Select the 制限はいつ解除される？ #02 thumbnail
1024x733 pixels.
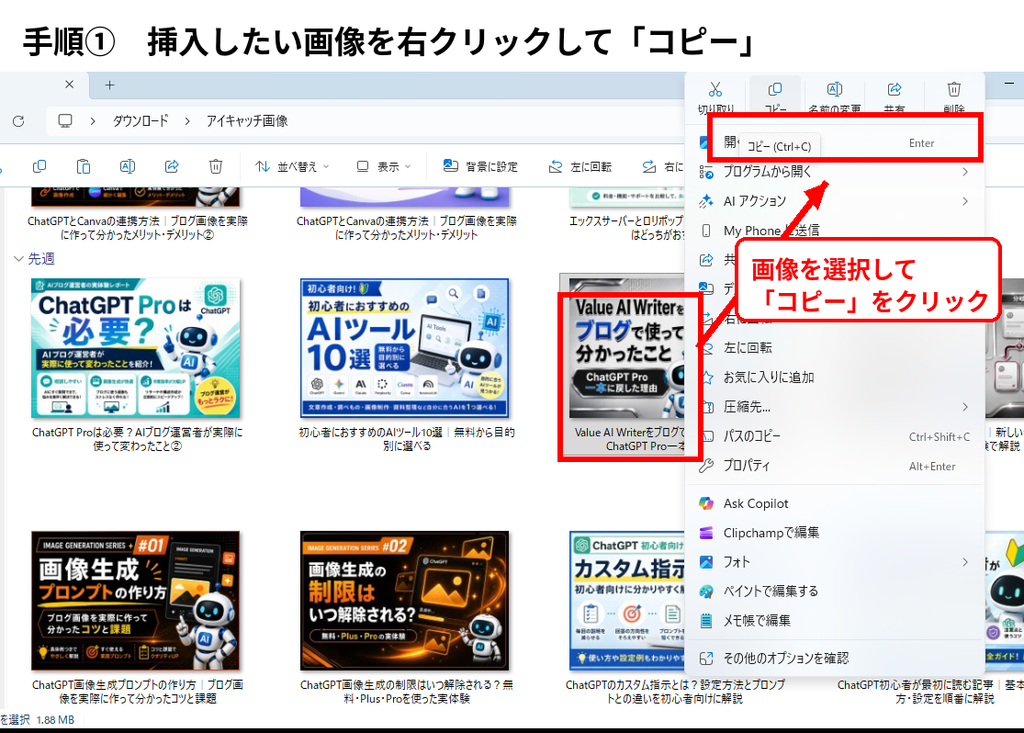[404, 601]
